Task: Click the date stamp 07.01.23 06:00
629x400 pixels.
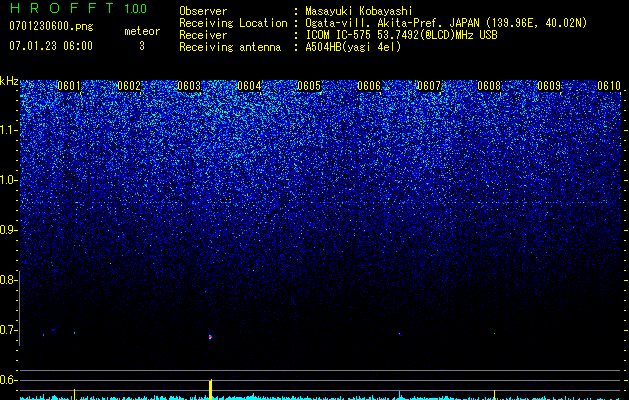Action: click(x=51, y=46)
